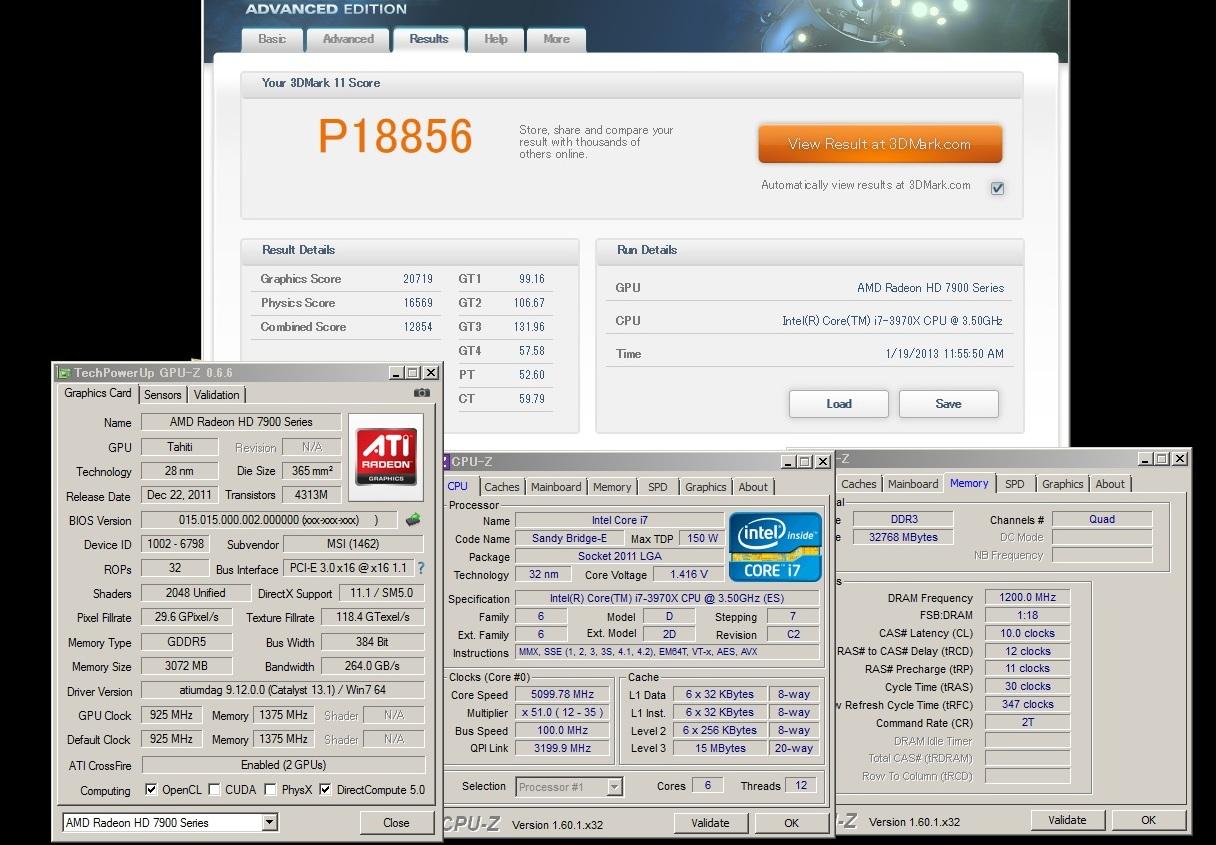Open the Graphics tab in the CPU-Z Memory window

click(x=1063, y=484)
